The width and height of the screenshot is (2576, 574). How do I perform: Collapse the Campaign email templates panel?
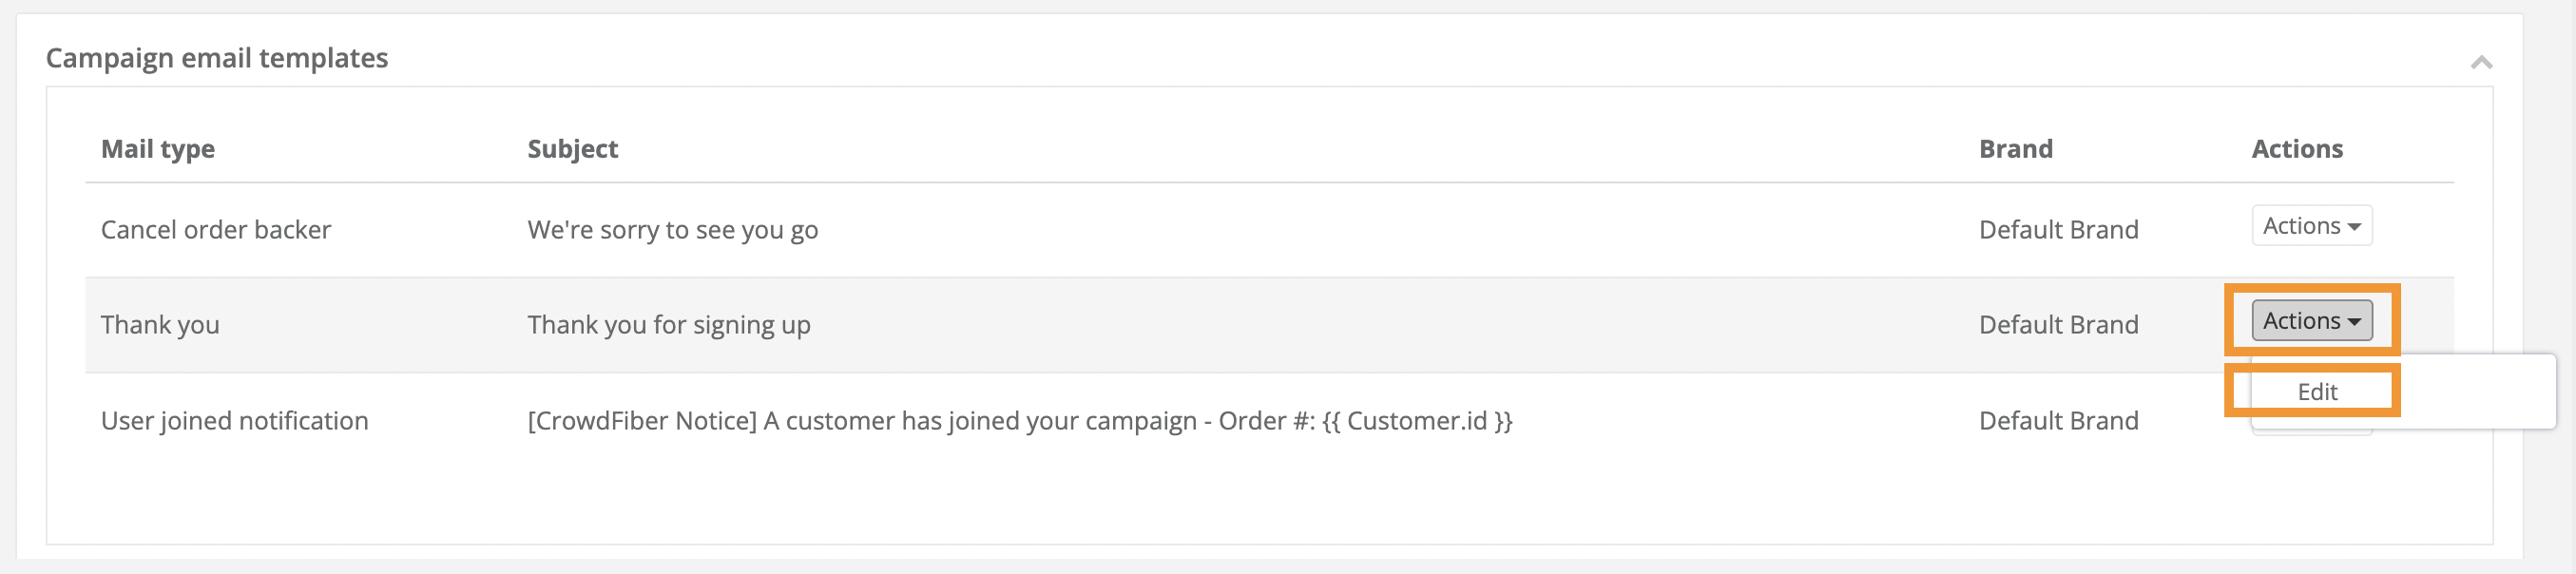(x=2481, y=62)
